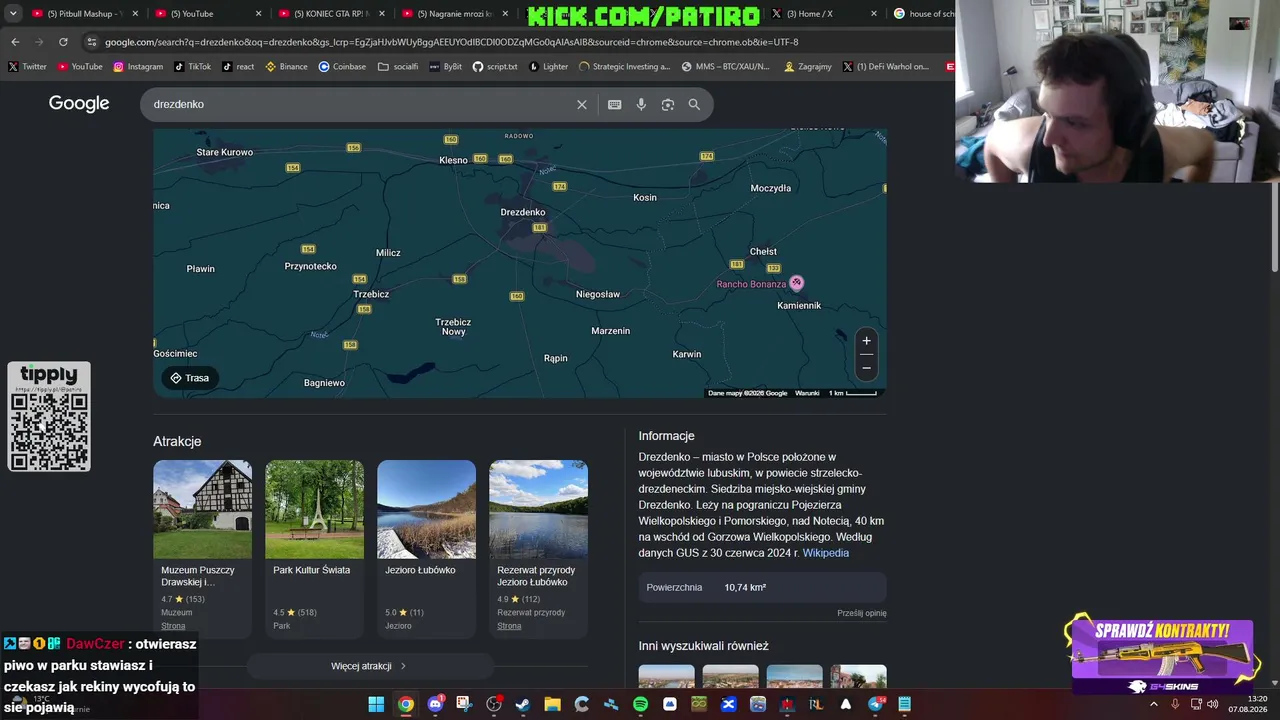View site information in the address bar
This screenshot has width=1280, height=720.
click(92, 42)
